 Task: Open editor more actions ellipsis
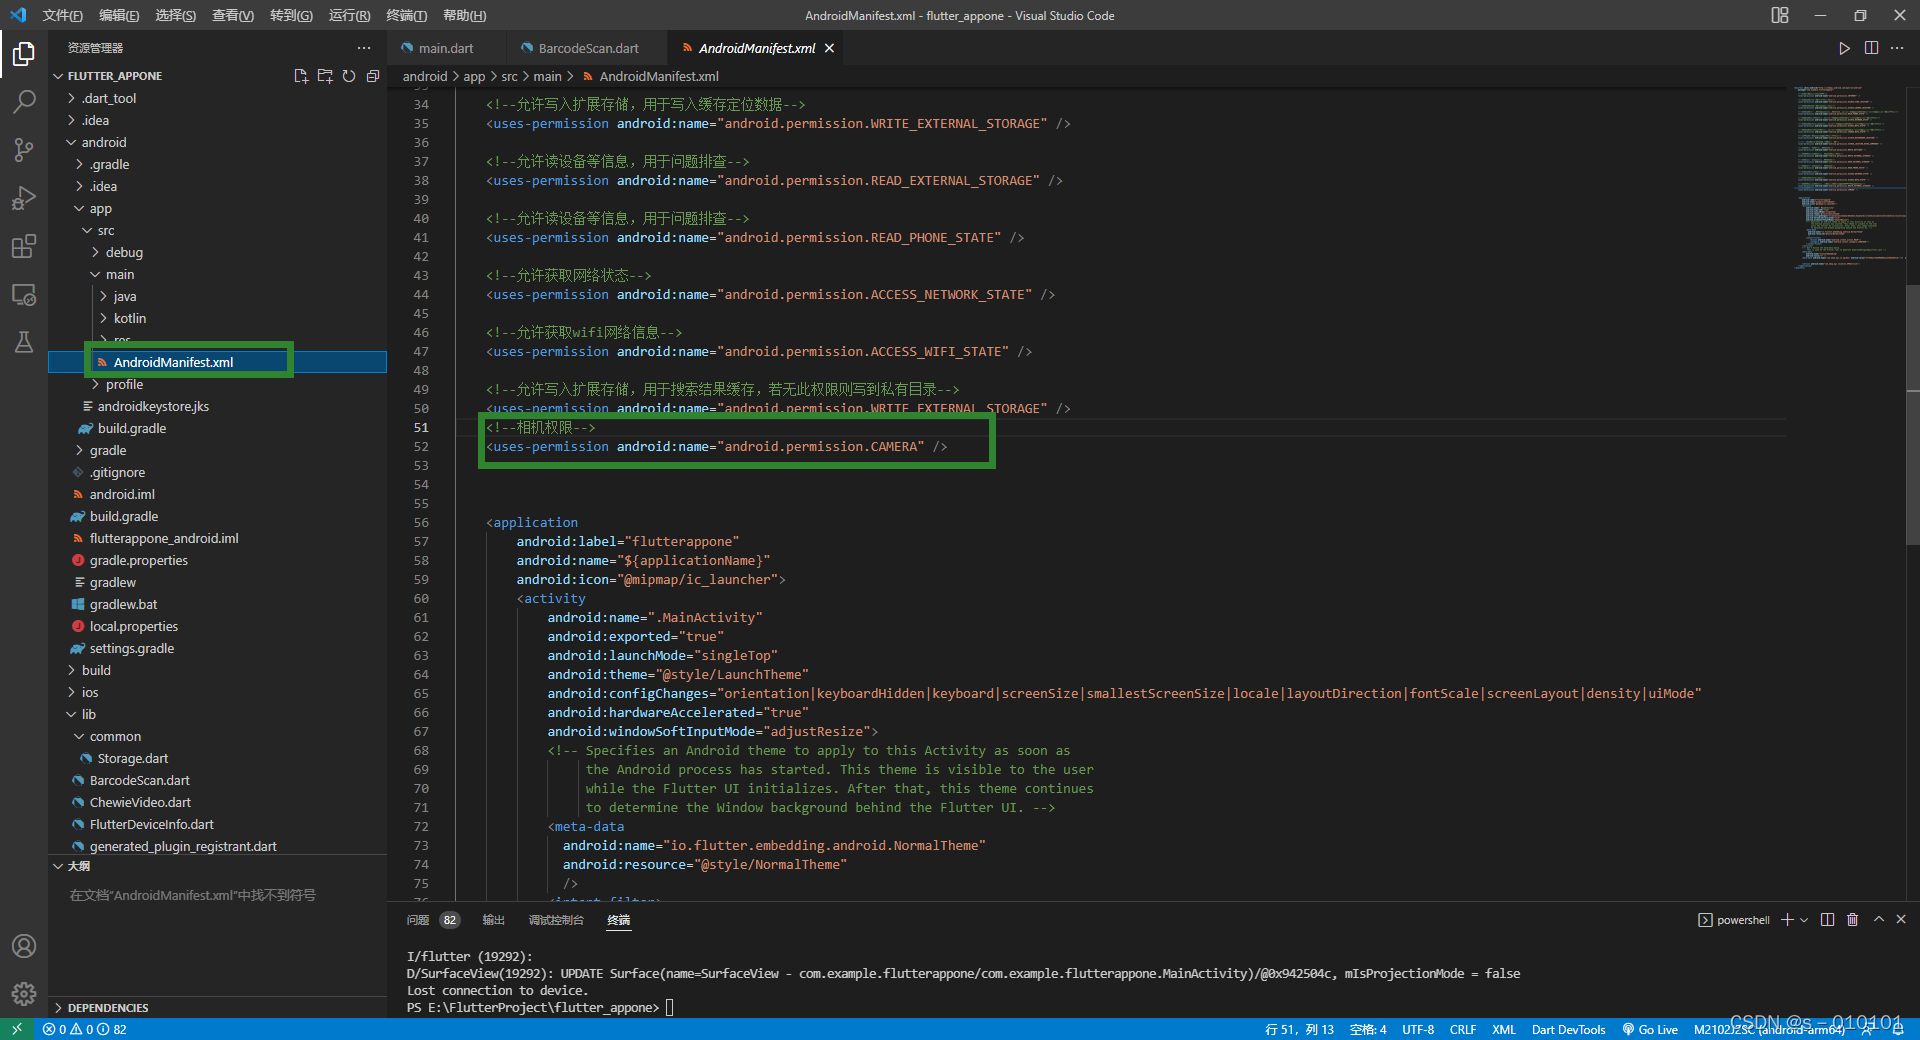pyautogui.click(x=1897, y=48)
